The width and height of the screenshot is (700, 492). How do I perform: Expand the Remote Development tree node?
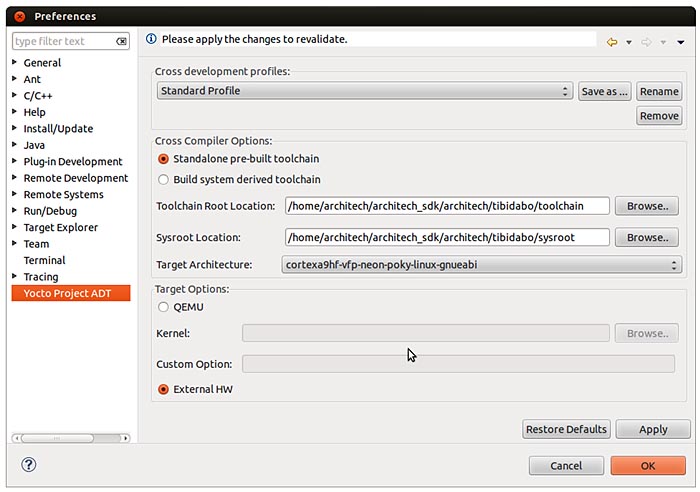[x=15, y=177]
